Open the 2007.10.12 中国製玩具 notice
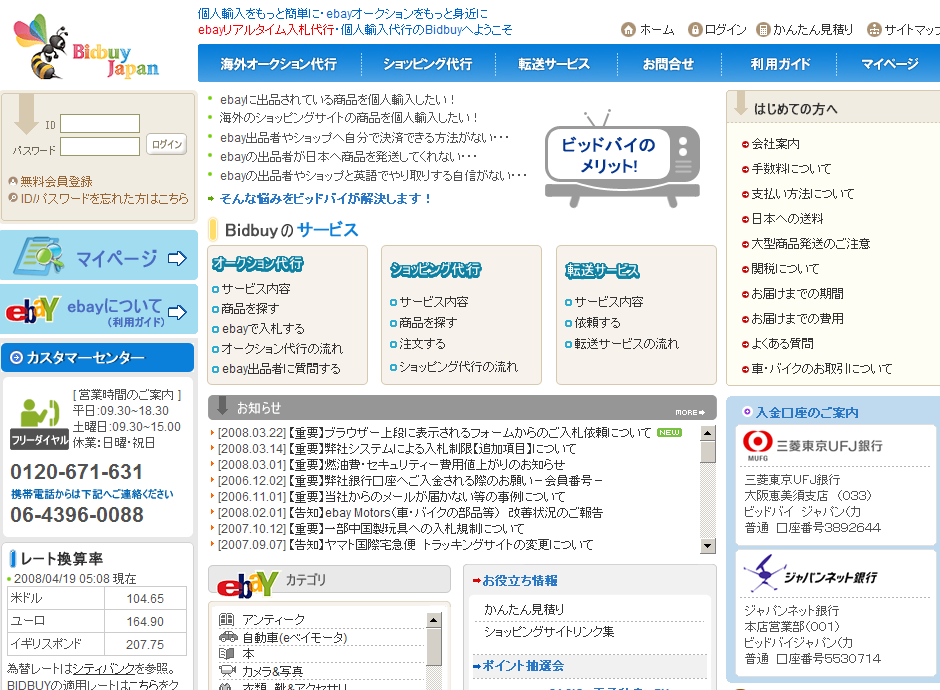The image size is (940, 690). [370, 529]
